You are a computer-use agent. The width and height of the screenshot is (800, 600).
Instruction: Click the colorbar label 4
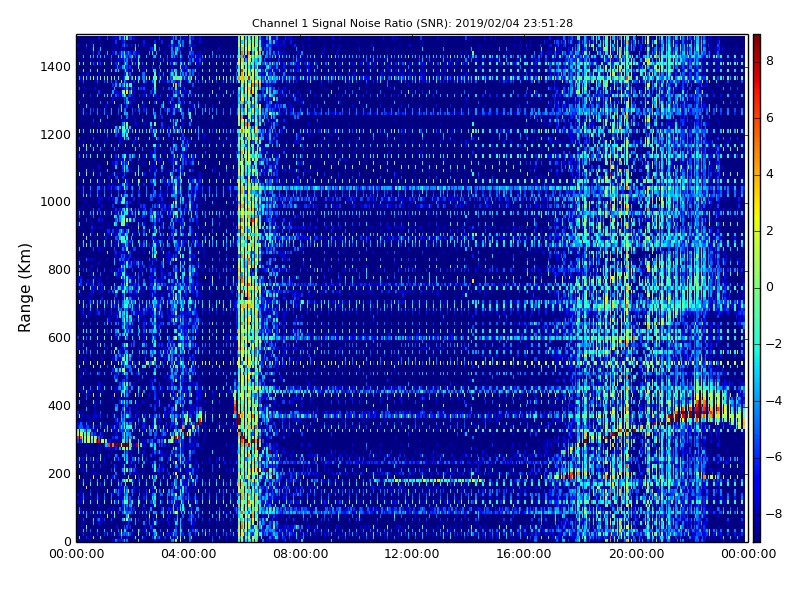[x=770, y=174]
